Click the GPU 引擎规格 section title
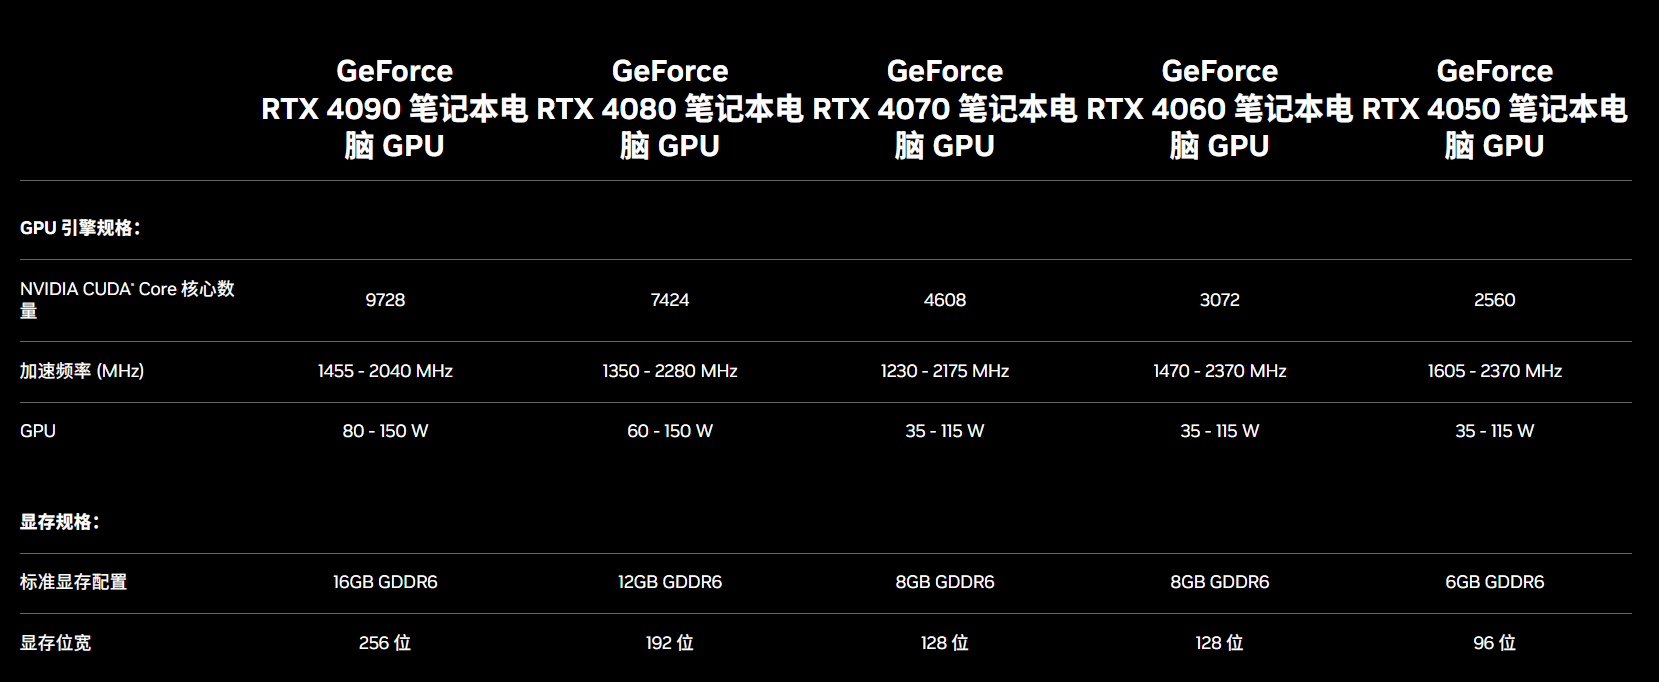 tap(80, 228)
